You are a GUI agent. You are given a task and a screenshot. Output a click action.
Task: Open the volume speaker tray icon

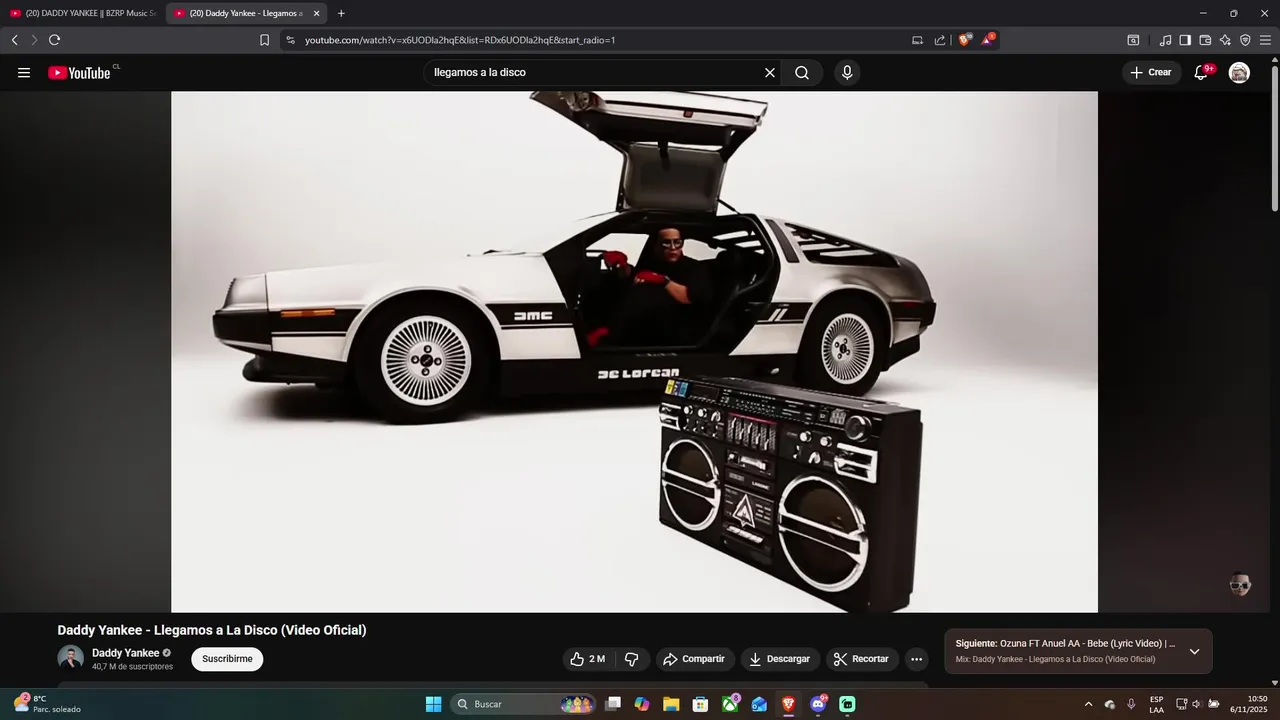pos(1196,704)
